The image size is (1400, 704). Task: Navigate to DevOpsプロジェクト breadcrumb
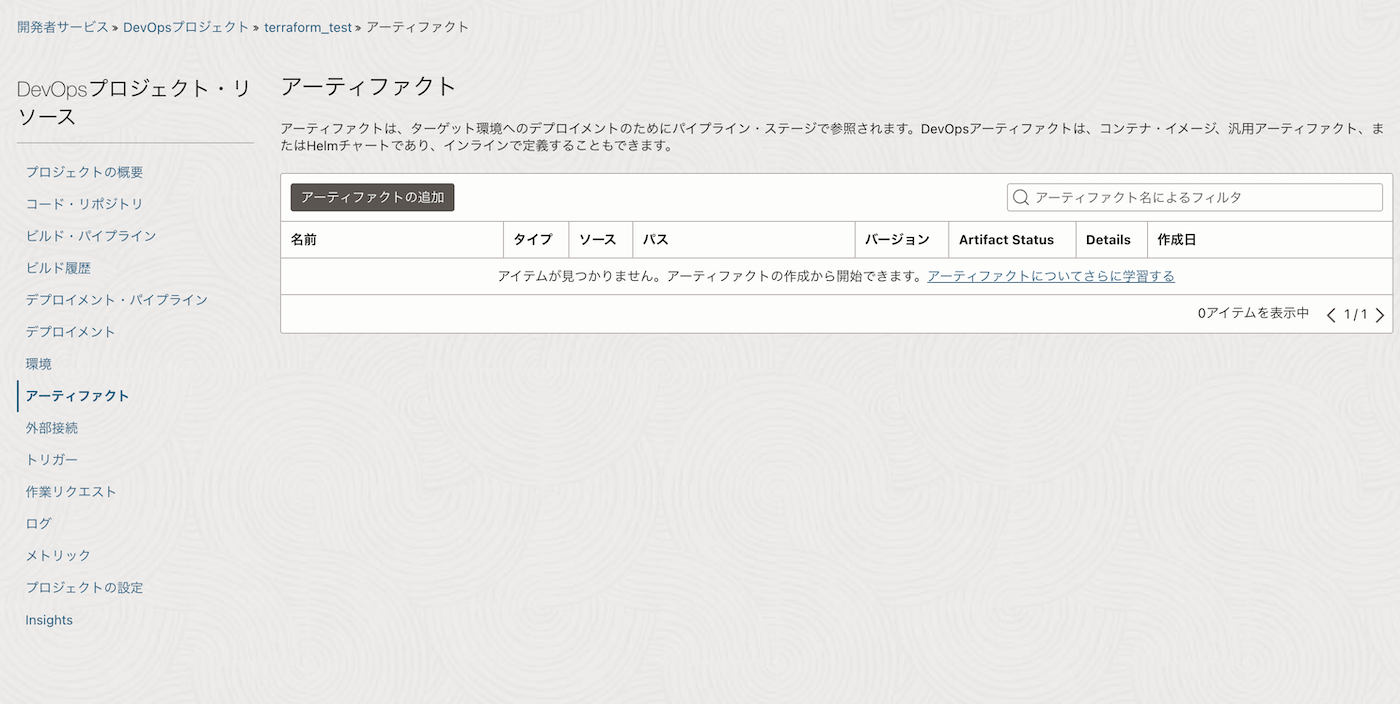point(186,28)
